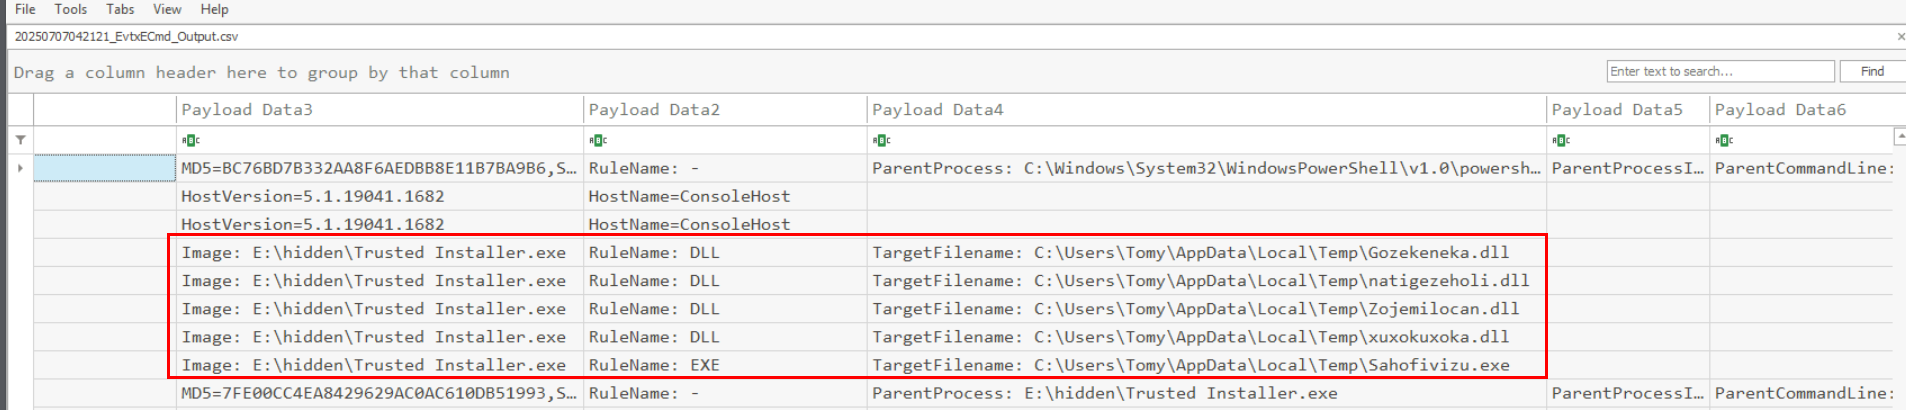The image size is (1906, 410).
Task: Sort by the Payload Data3 column header
Action: 247,110
